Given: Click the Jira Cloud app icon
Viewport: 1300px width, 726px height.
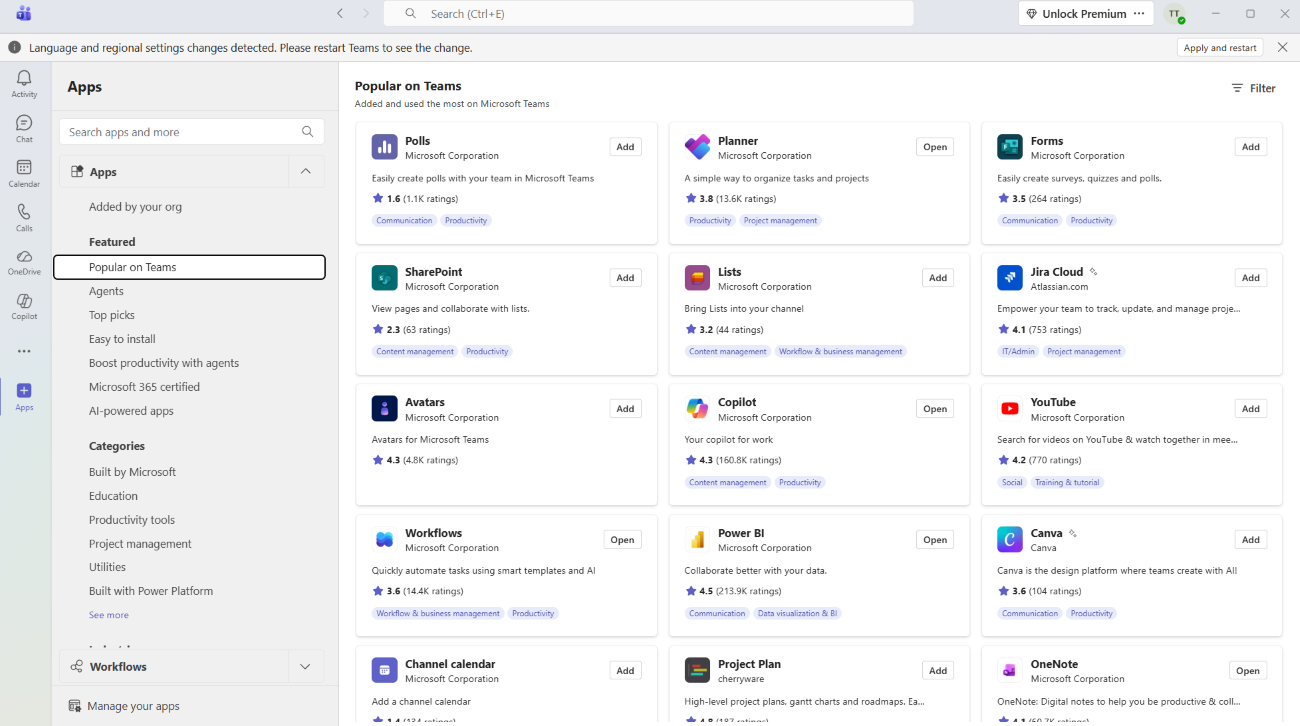Looking at the screenshot, I should click(x=1010, y=278).
